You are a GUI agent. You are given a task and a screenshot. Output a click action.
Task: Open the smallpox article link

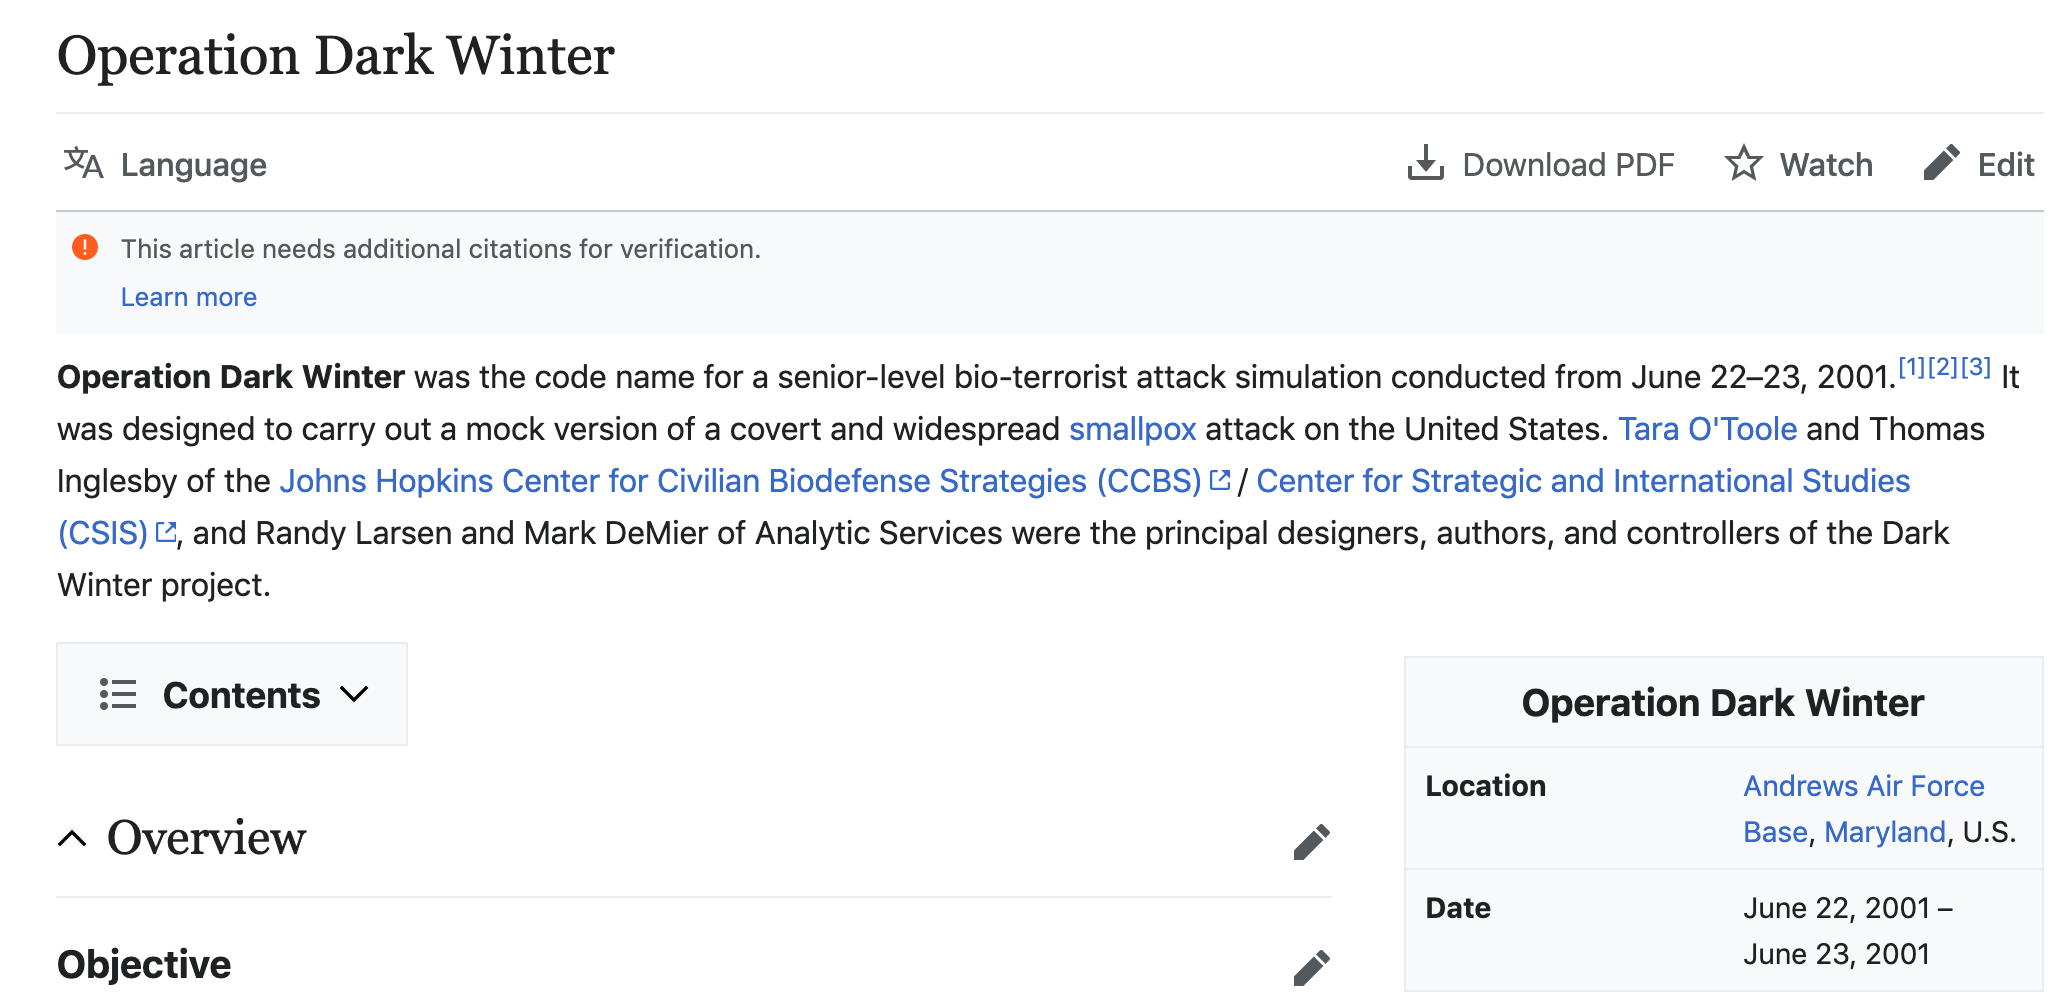coord(1132,429)
